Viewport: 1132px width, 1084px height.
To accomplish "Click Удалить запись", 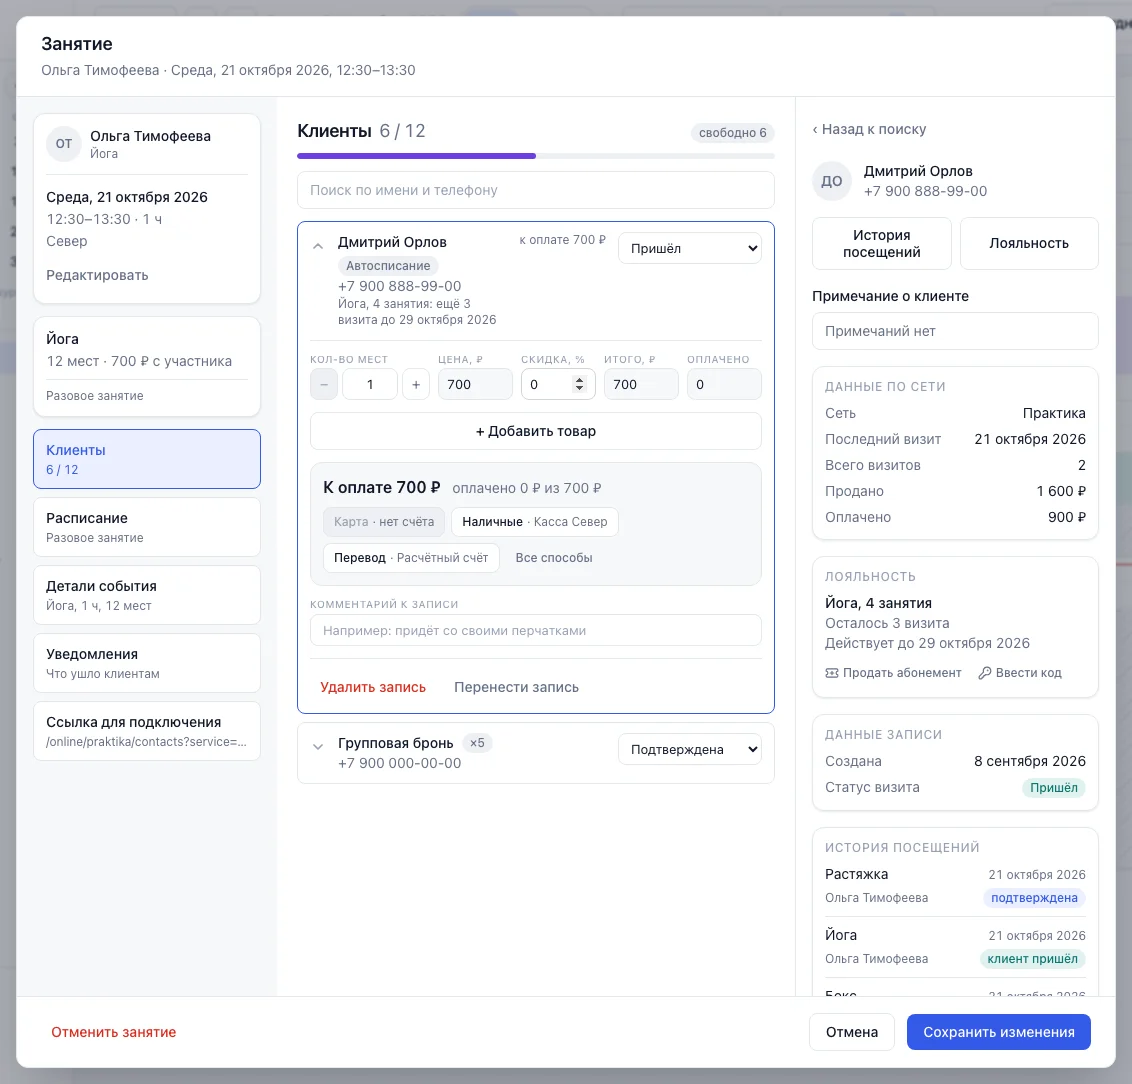I will [x=373, y=688].
